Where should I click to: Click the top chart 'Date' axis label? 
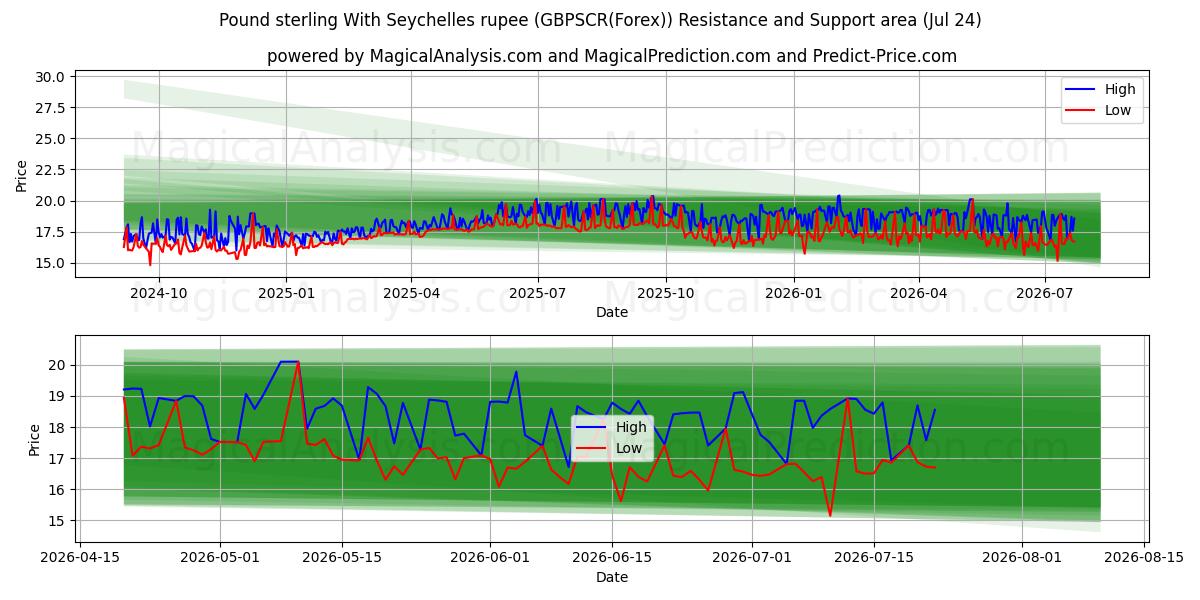click(612, 312)
